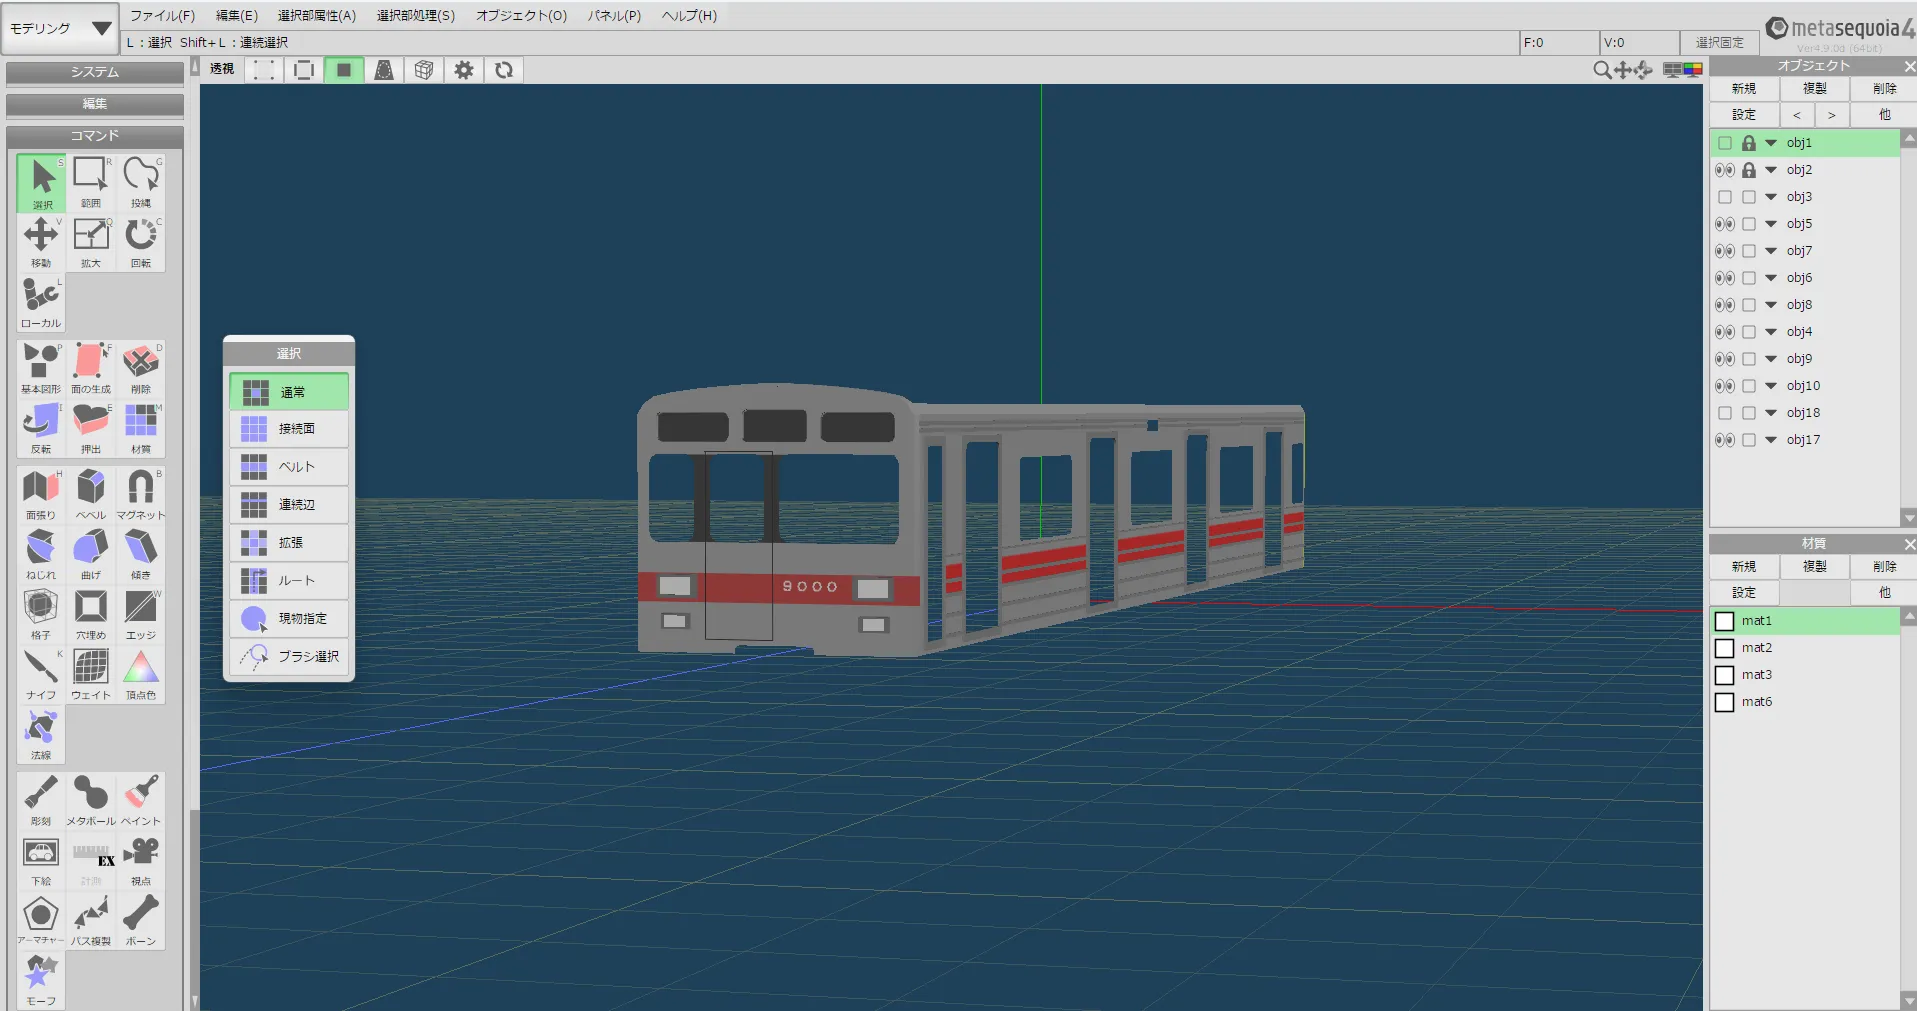Click the 複製 button in object panel

(x=1814, y=89)
